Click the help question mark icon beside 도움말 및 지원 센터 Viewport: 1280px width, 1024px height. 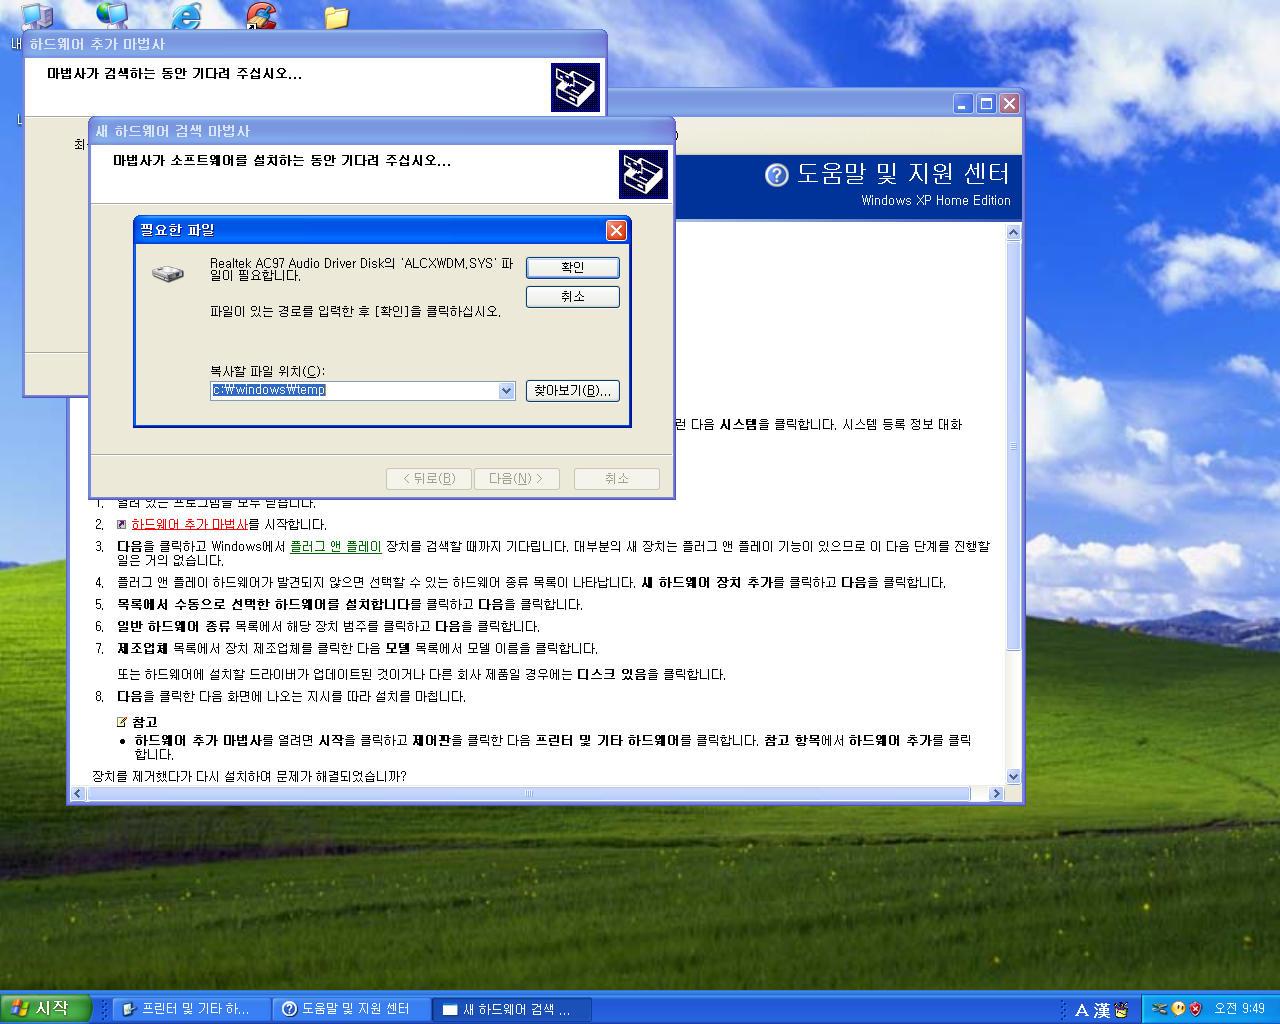pyautogui.click(x=777, y=175)
